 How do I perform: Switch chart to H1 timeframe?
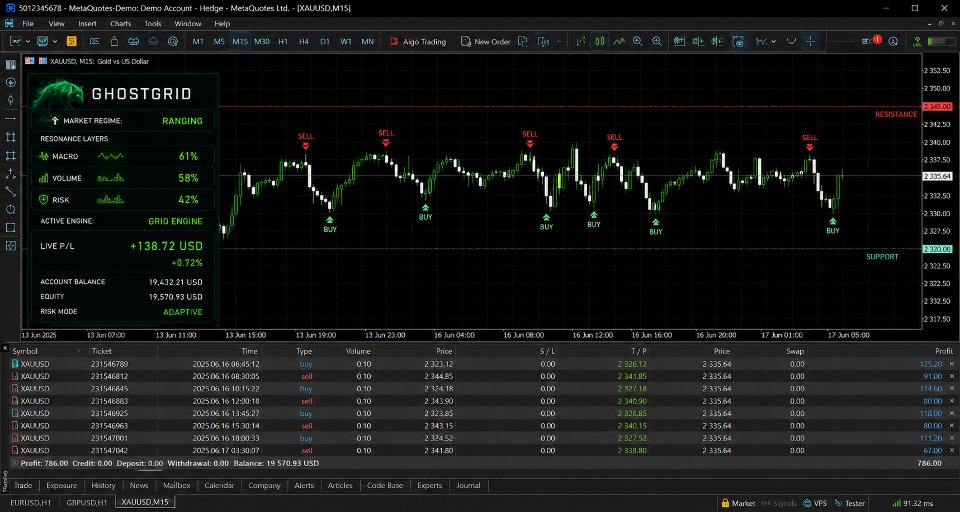coord(283,42)
